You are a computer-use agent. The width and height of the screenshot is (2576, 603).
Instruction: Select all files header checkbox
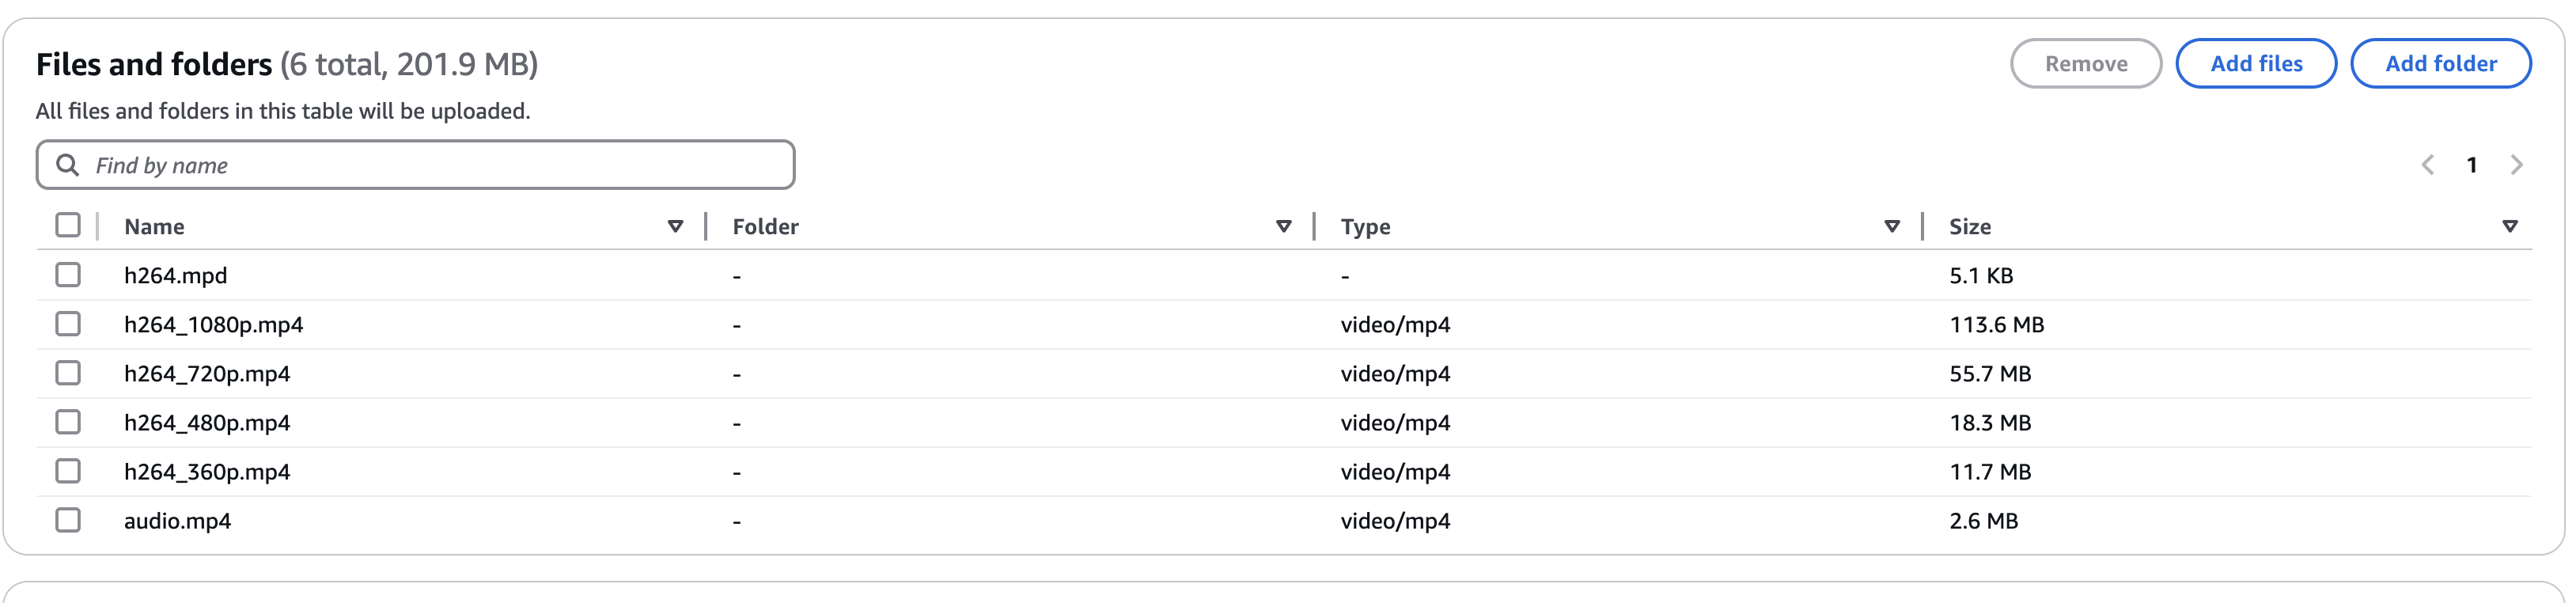click(68, 226)
